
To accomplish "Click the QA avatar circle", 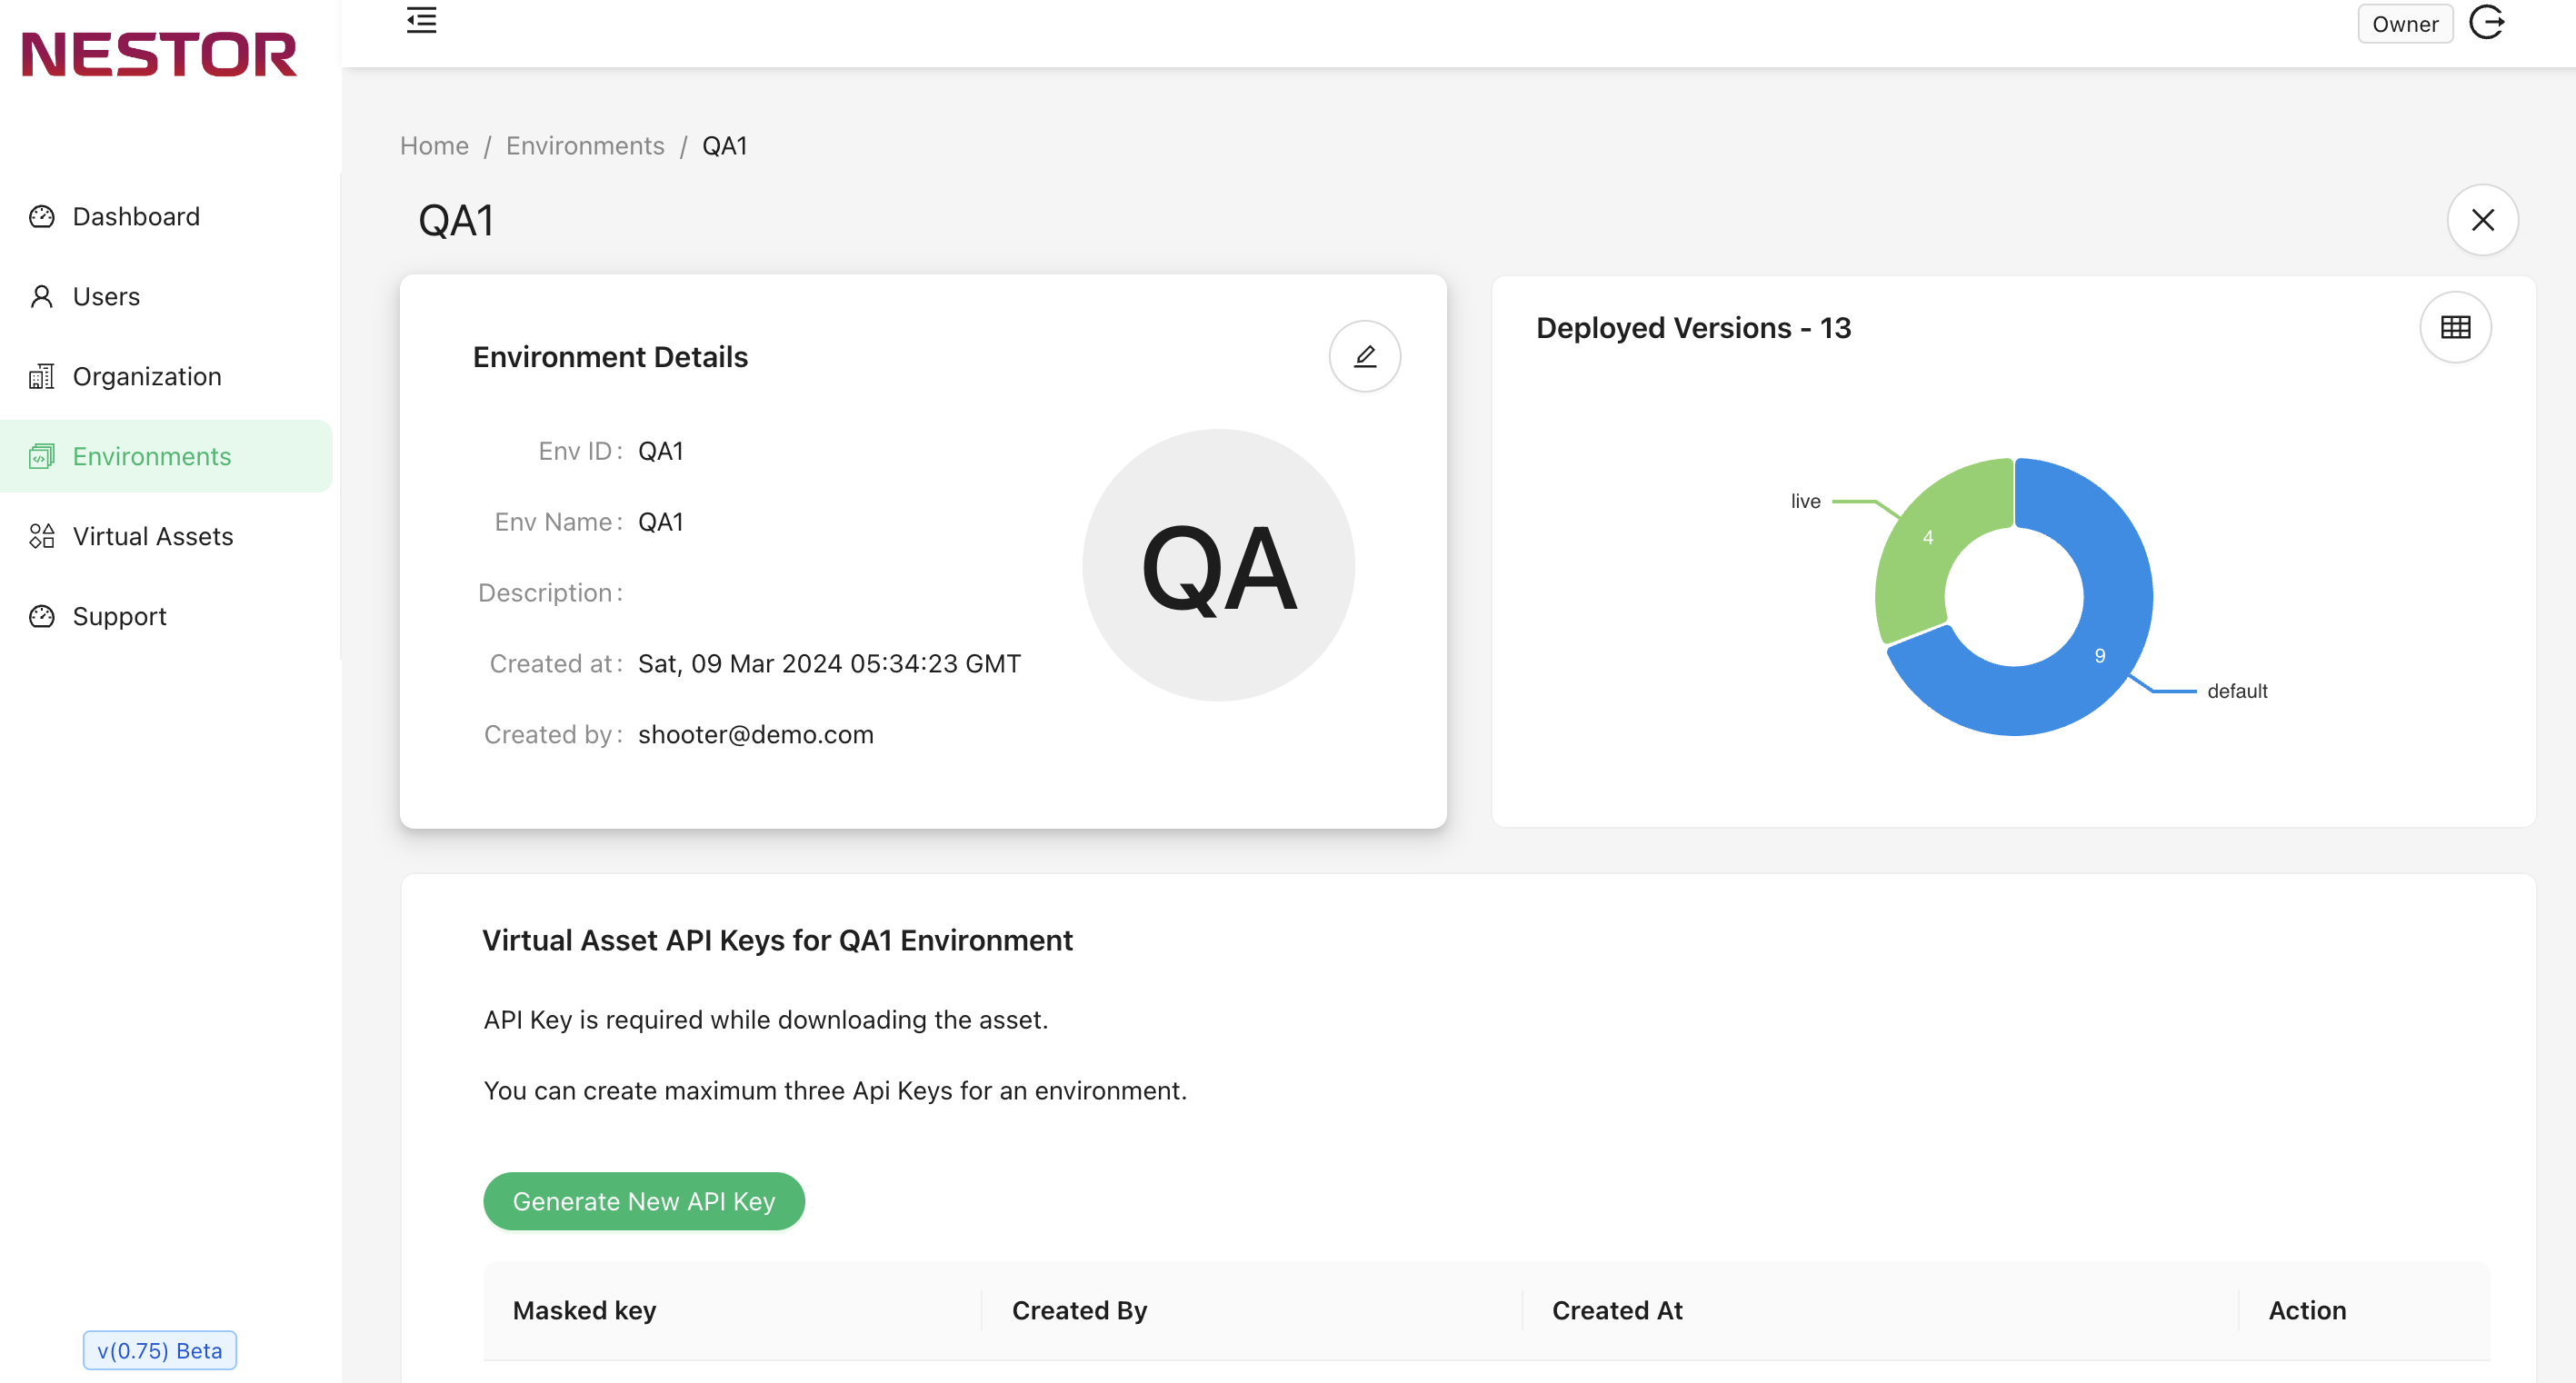I will (x=1218, y=565).
